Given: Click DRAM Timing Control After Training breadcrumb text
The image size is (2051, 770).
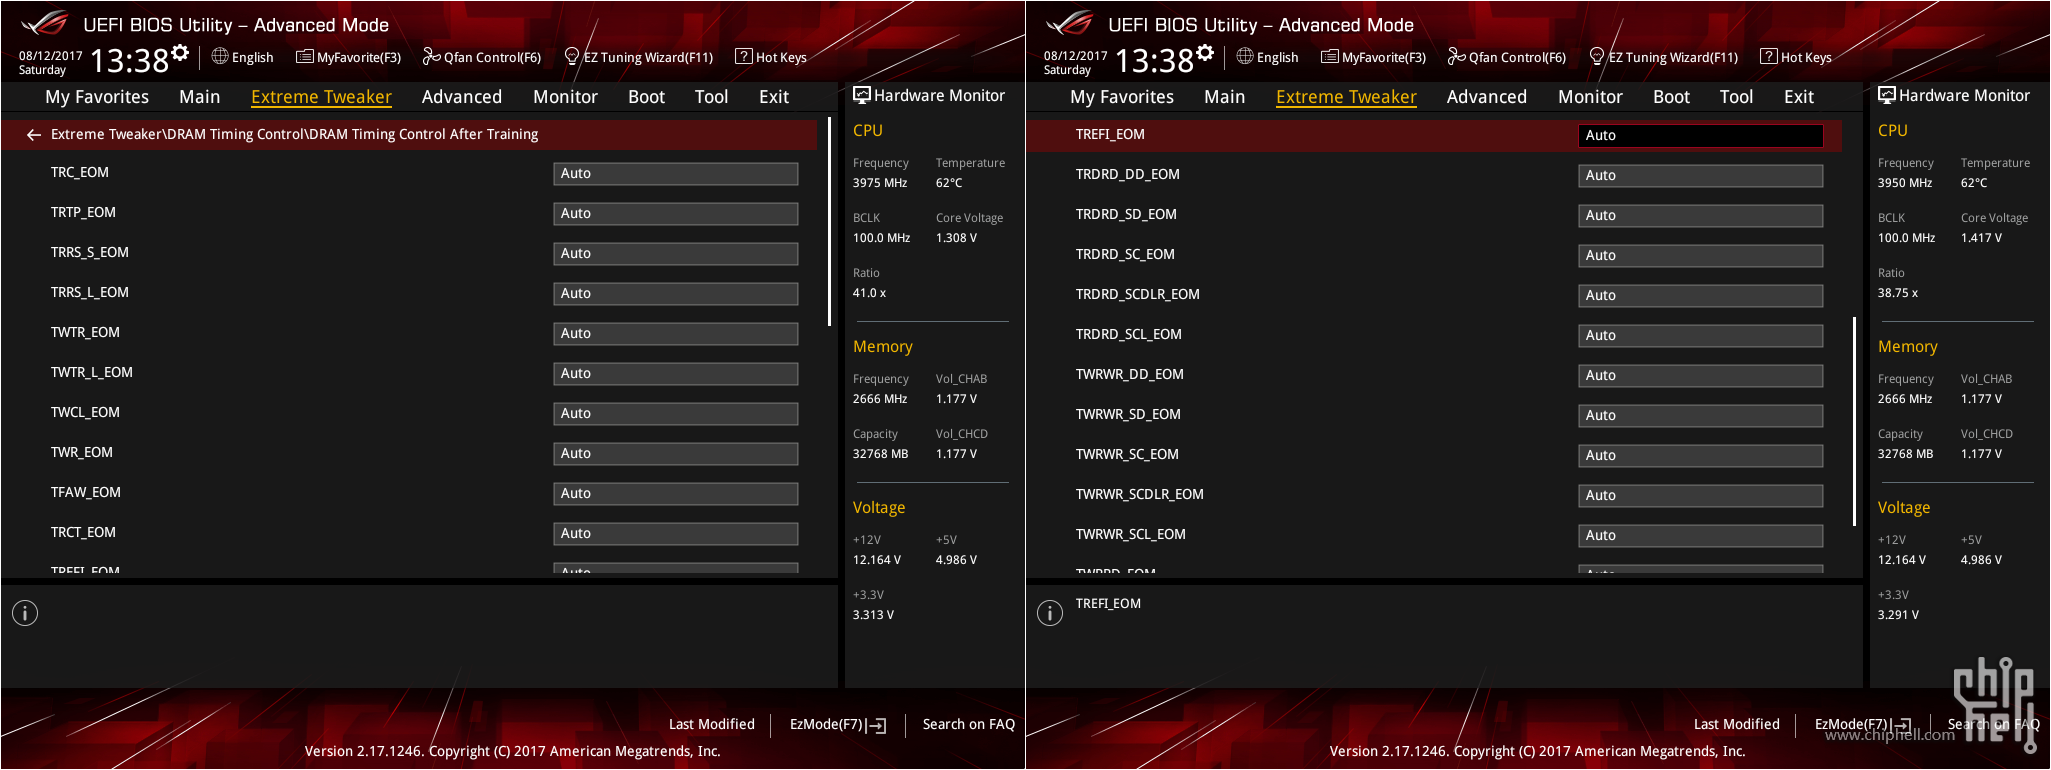Looking at the screenshot, I should pyautogui.click(x=423, y=134).
